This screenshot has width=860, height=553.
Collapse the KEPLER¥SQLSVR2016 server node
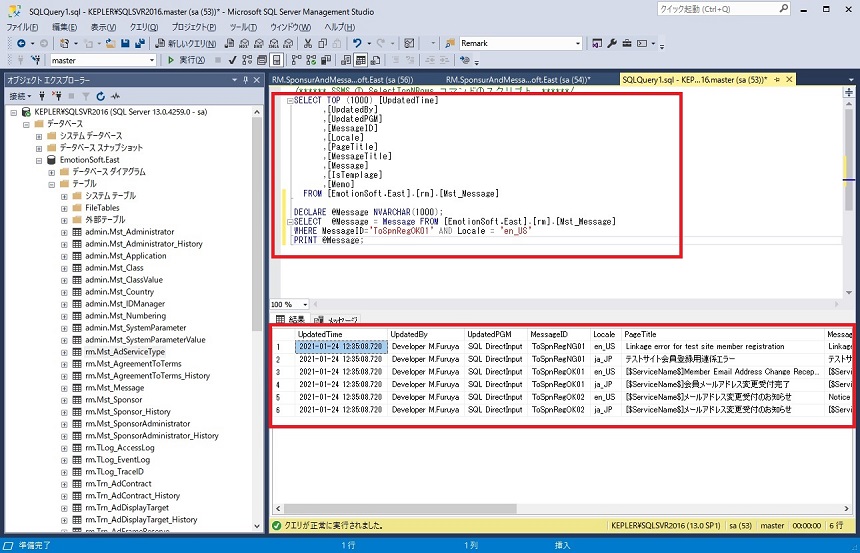(13, 112)
